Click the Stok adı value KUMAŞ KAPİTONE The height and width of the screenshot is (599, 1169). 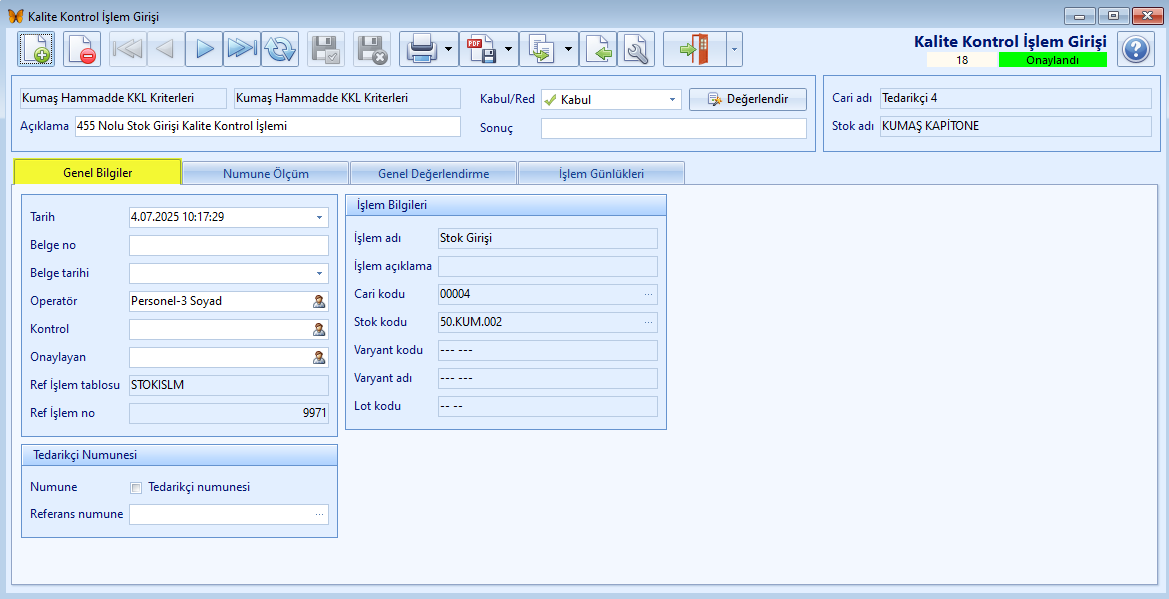pos(1015,126)
